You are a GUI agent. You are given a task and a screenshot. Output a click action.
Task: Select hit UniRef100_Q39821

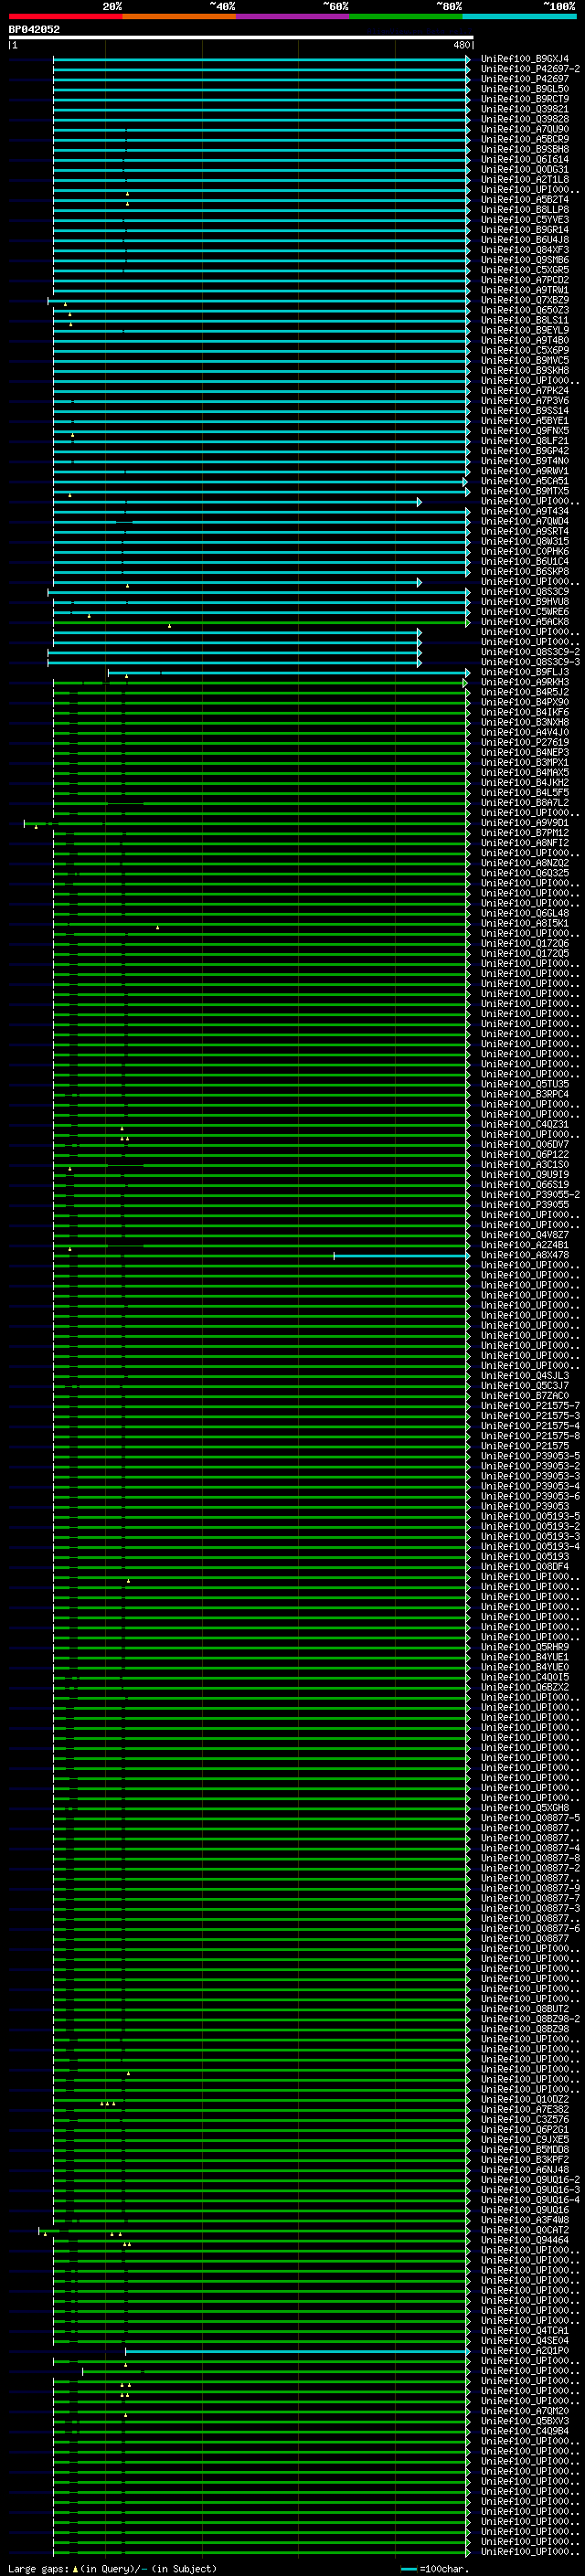(525, 109)
